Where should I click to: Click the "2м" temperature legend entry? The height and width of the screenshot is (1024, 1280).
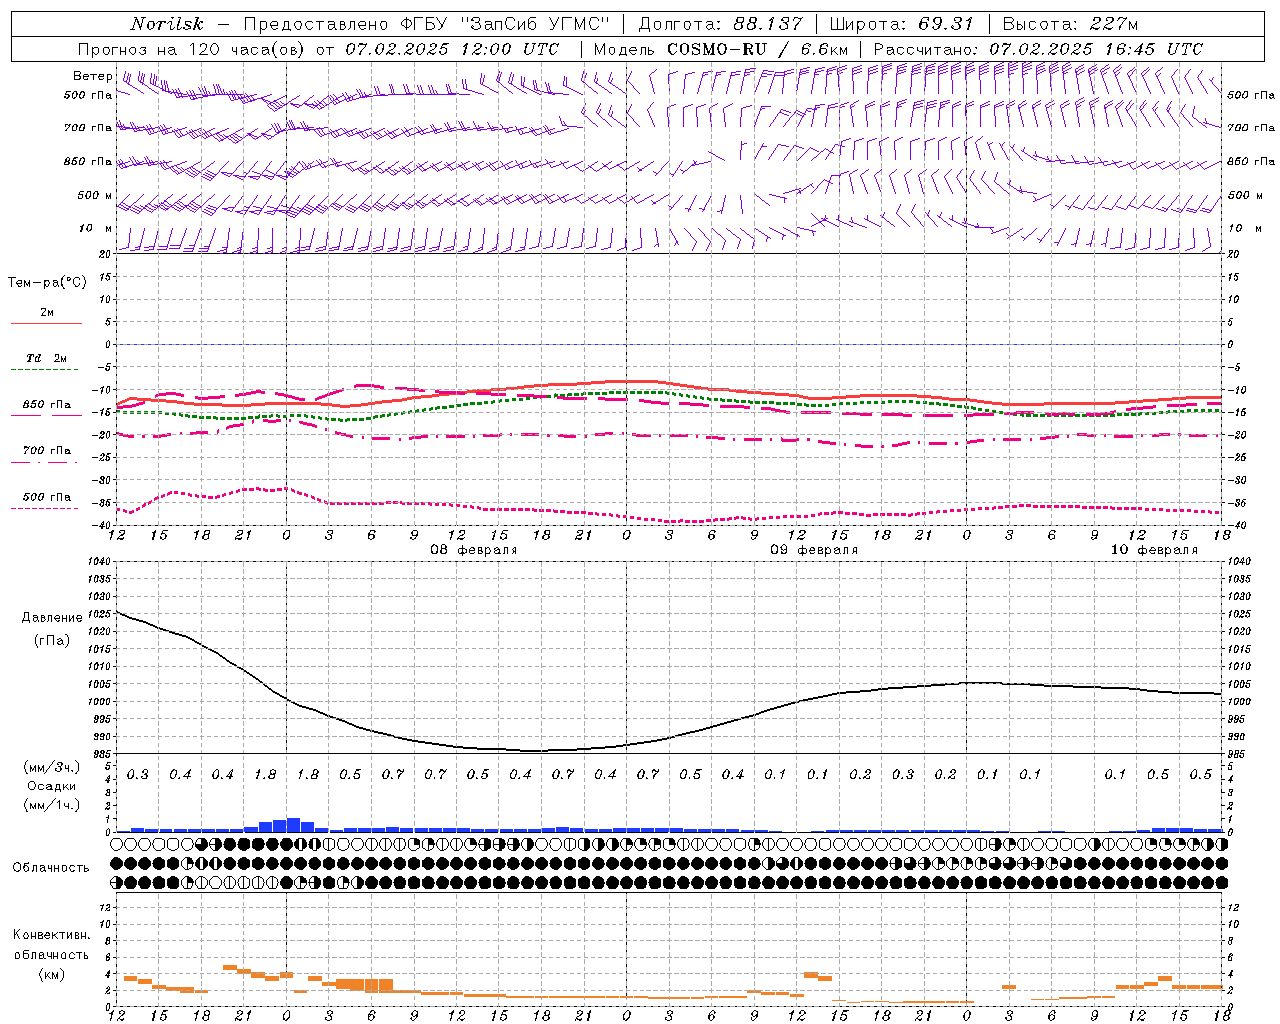47,313
